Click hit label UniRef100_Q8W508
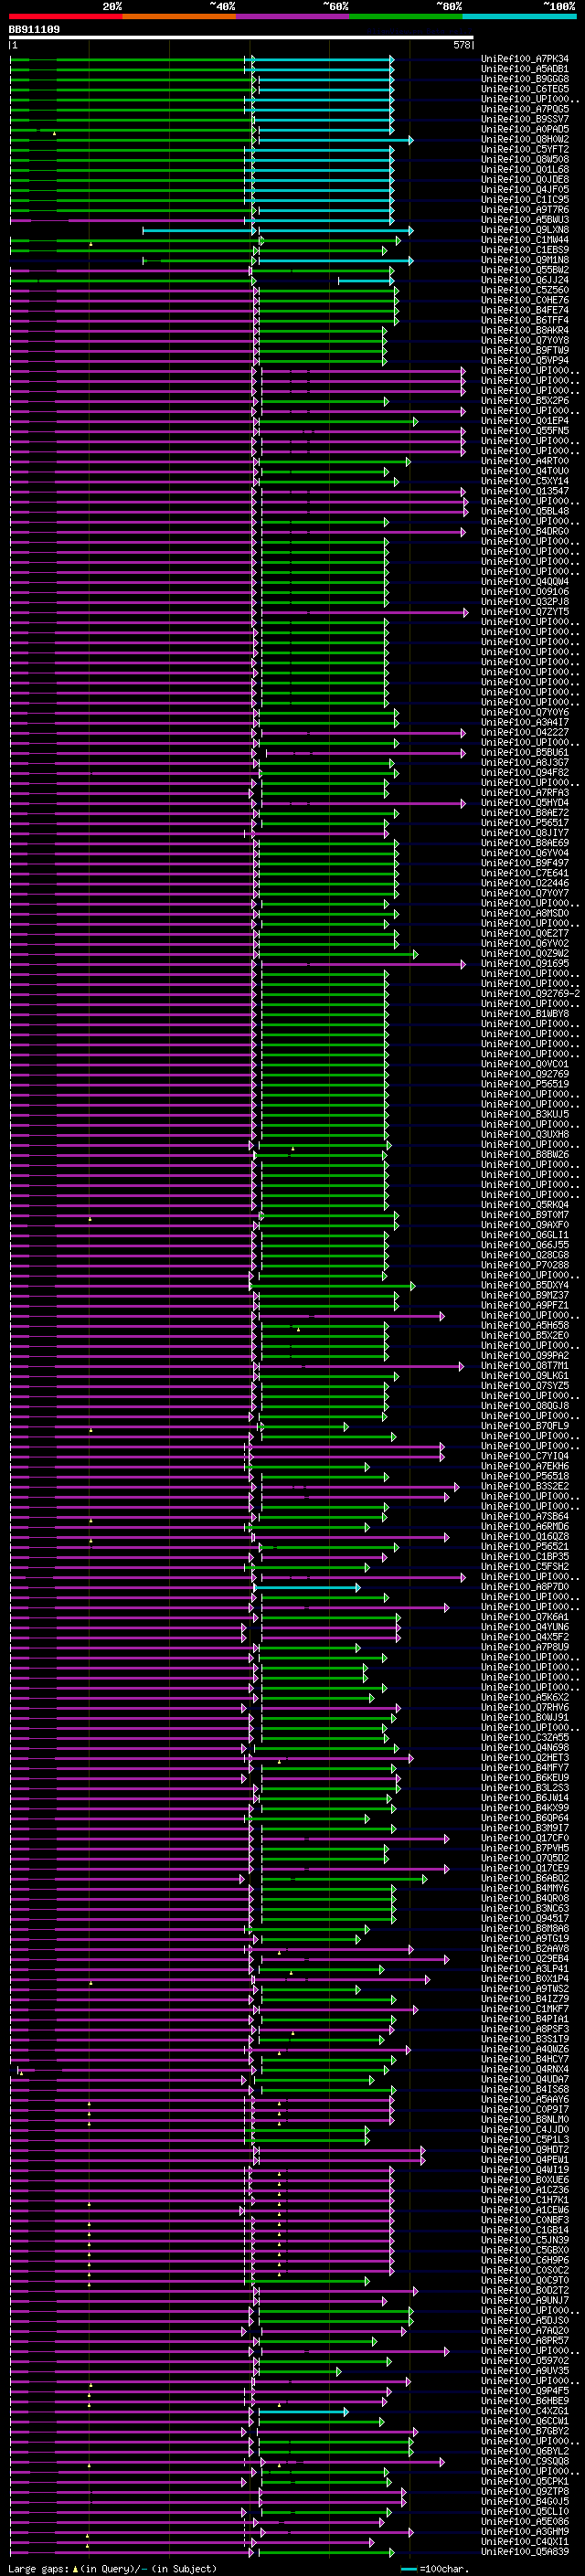The image size is (585, 2576). (525, 159)
